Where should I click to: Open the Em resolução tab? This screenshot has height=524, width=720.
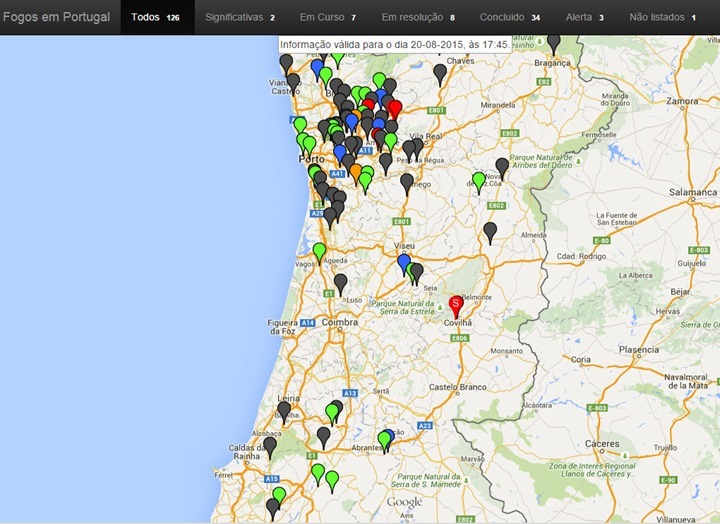coord(418,17)
